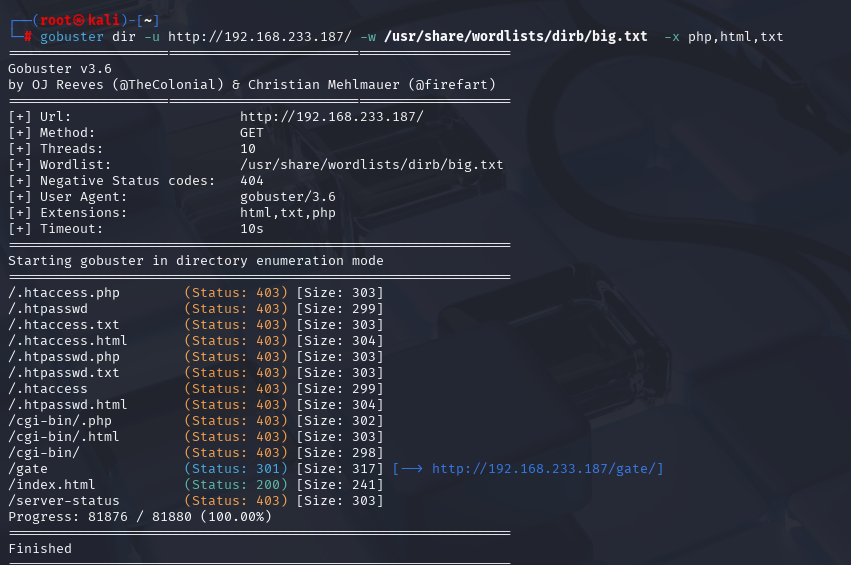The width and height of the screenshot is (851, 565).
Task: Click the /.htpasswd result without extension
Action: tap(48, 309)
